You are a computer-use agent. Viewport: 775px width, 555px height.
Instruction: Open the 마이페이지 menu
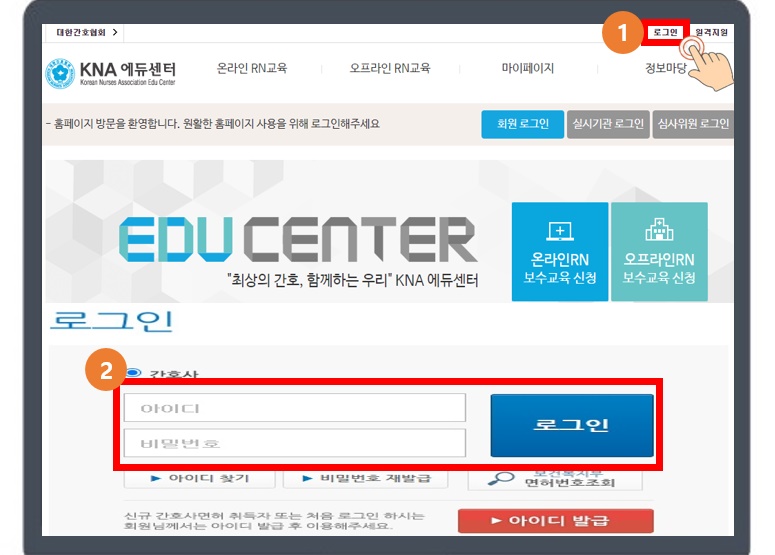coord(527,68)
